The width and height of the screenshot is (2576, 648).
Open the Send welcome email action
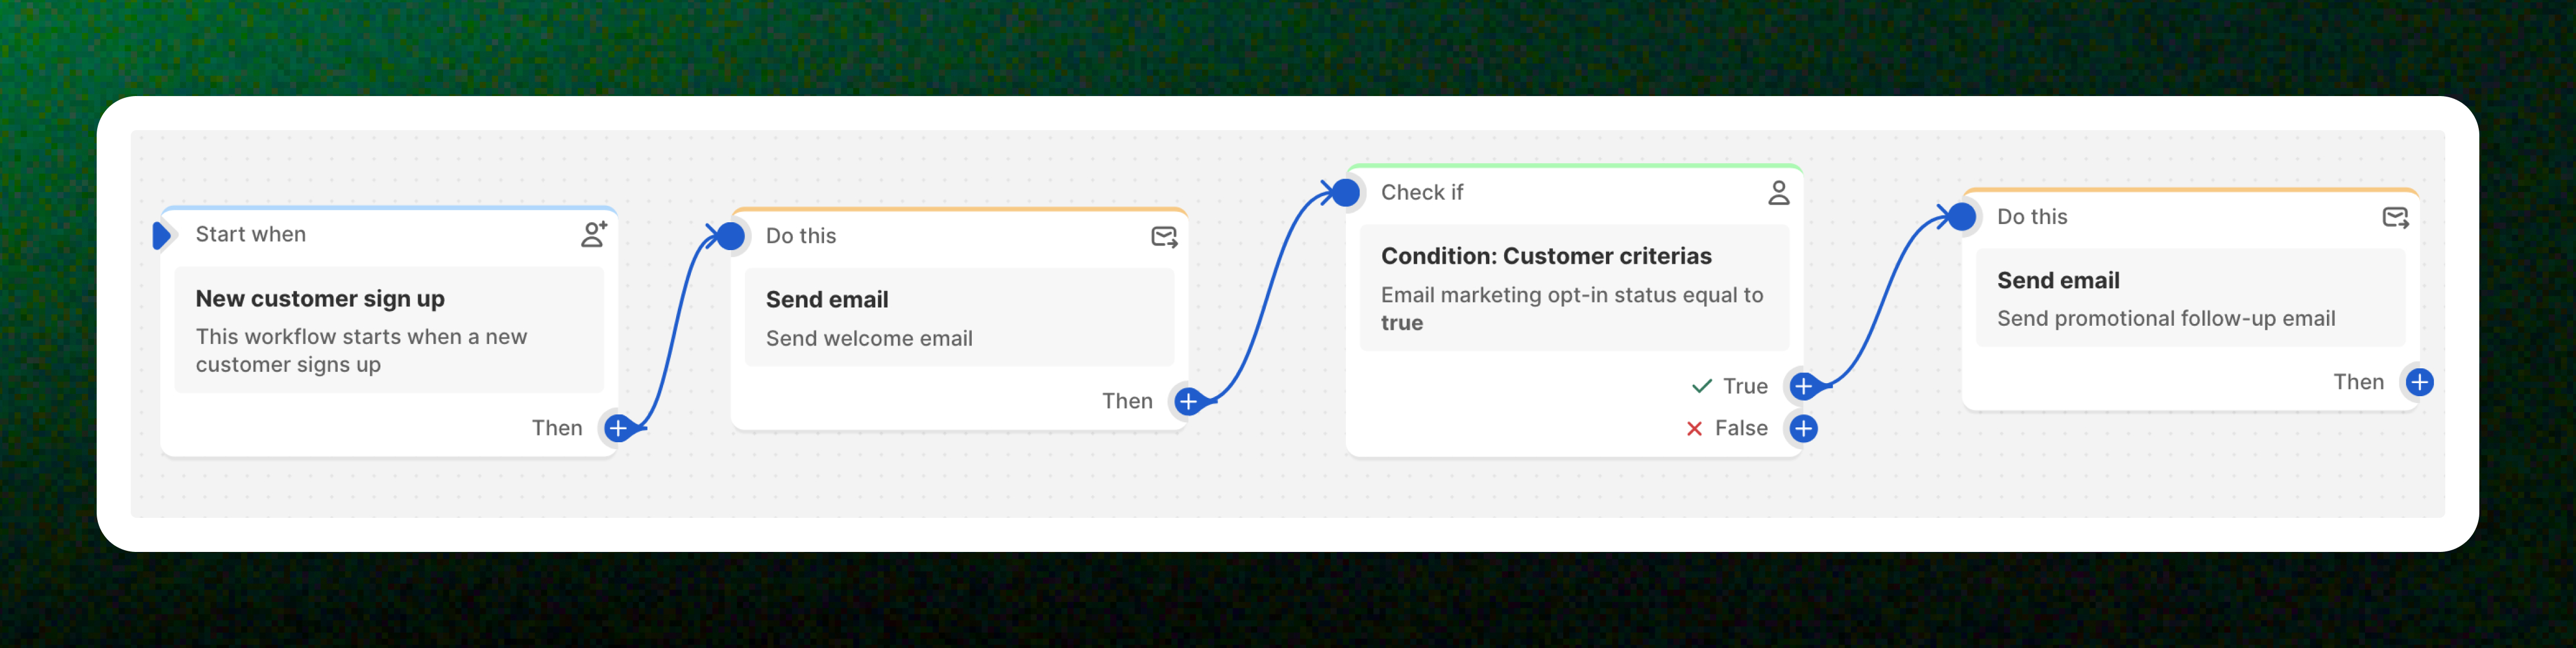[959, 318]
